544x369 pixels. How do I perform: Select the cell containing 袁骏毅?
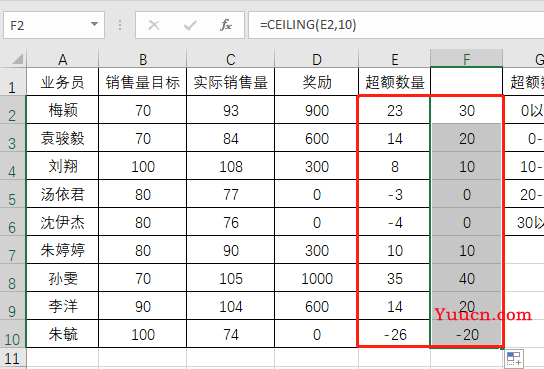coord(62,138)
